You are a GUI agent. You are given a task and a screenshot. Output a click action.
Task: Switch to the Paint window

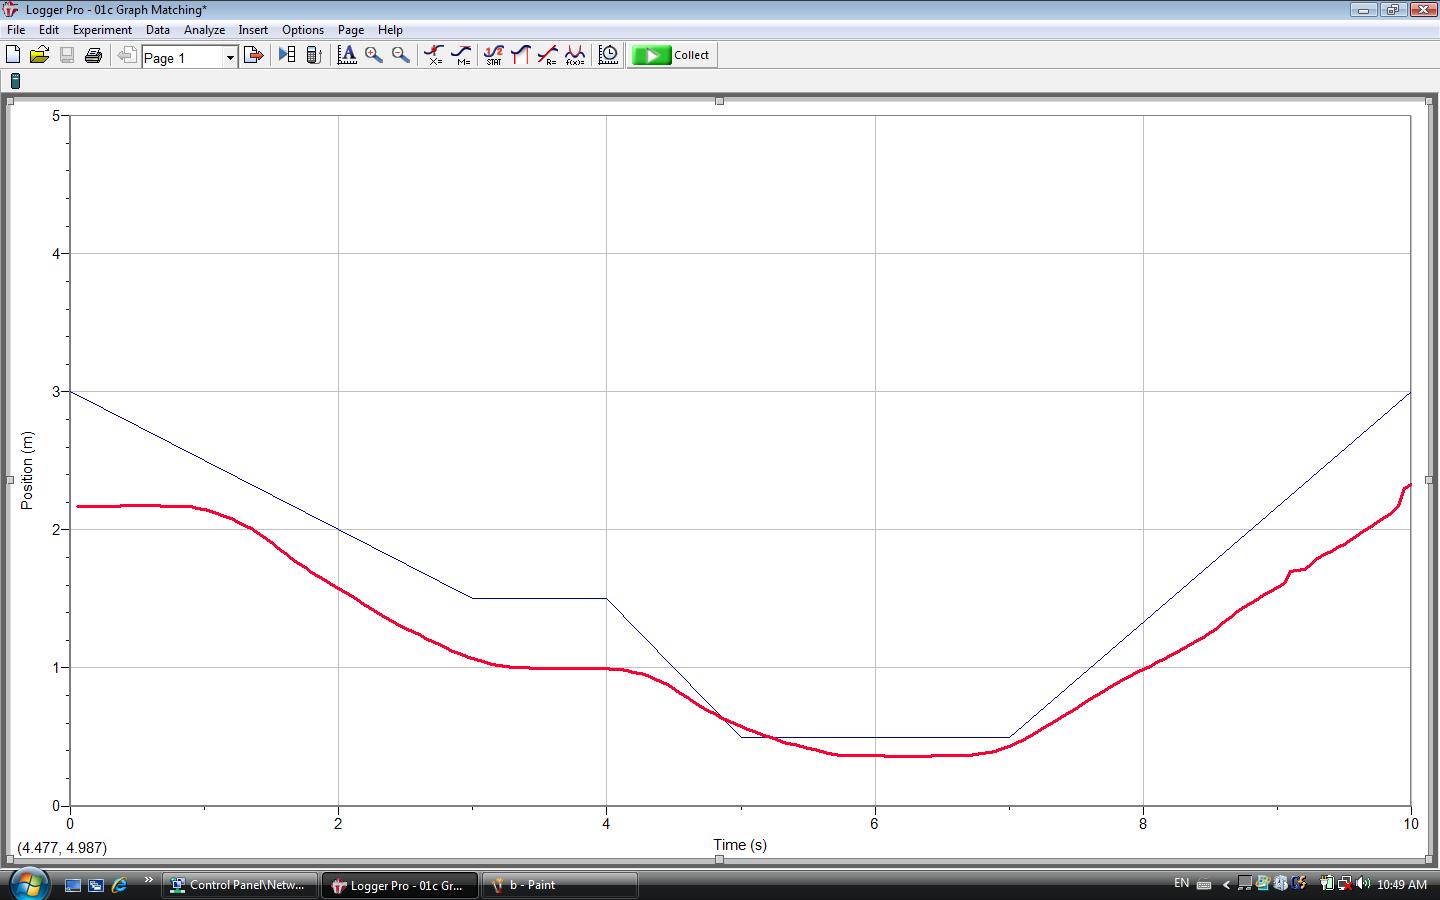pos(558,885)
